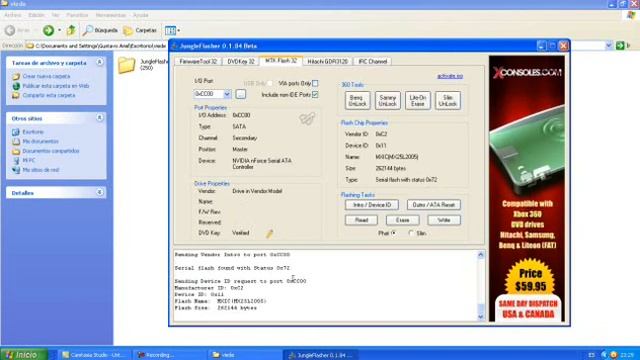This screenshot has height=360, width=640.
Task: Open Mis sitios de red from Otros sitios
Action: [x=40, y=170]
